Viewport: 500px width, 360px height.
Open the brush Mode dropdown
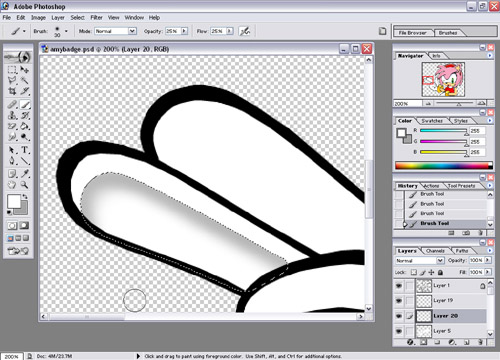tap(132, 31)
